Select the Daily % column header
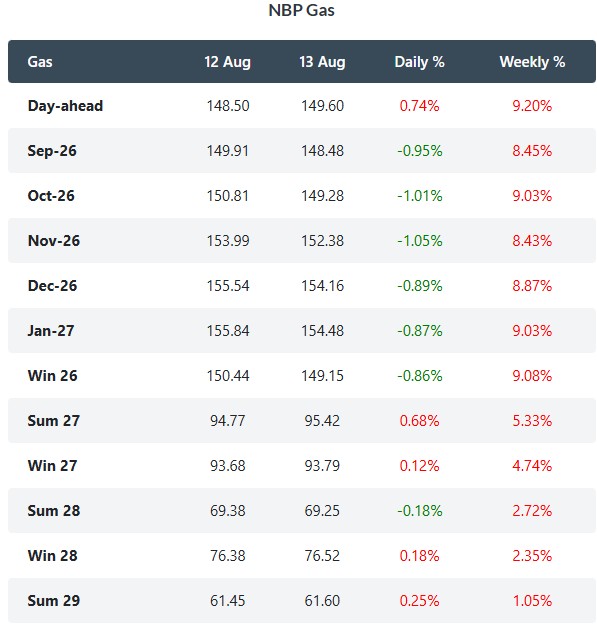 click(419, 62)
